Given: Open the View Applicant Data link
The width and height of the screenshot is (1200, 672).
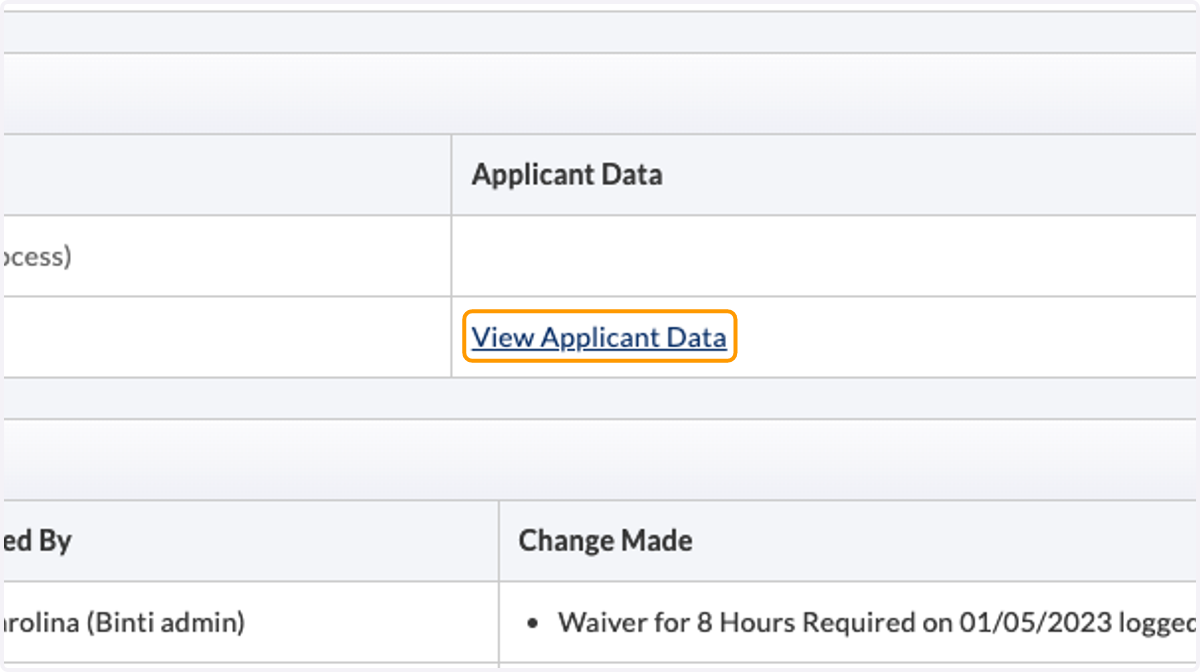Looking at the screenshot, I should coord(599,337).
